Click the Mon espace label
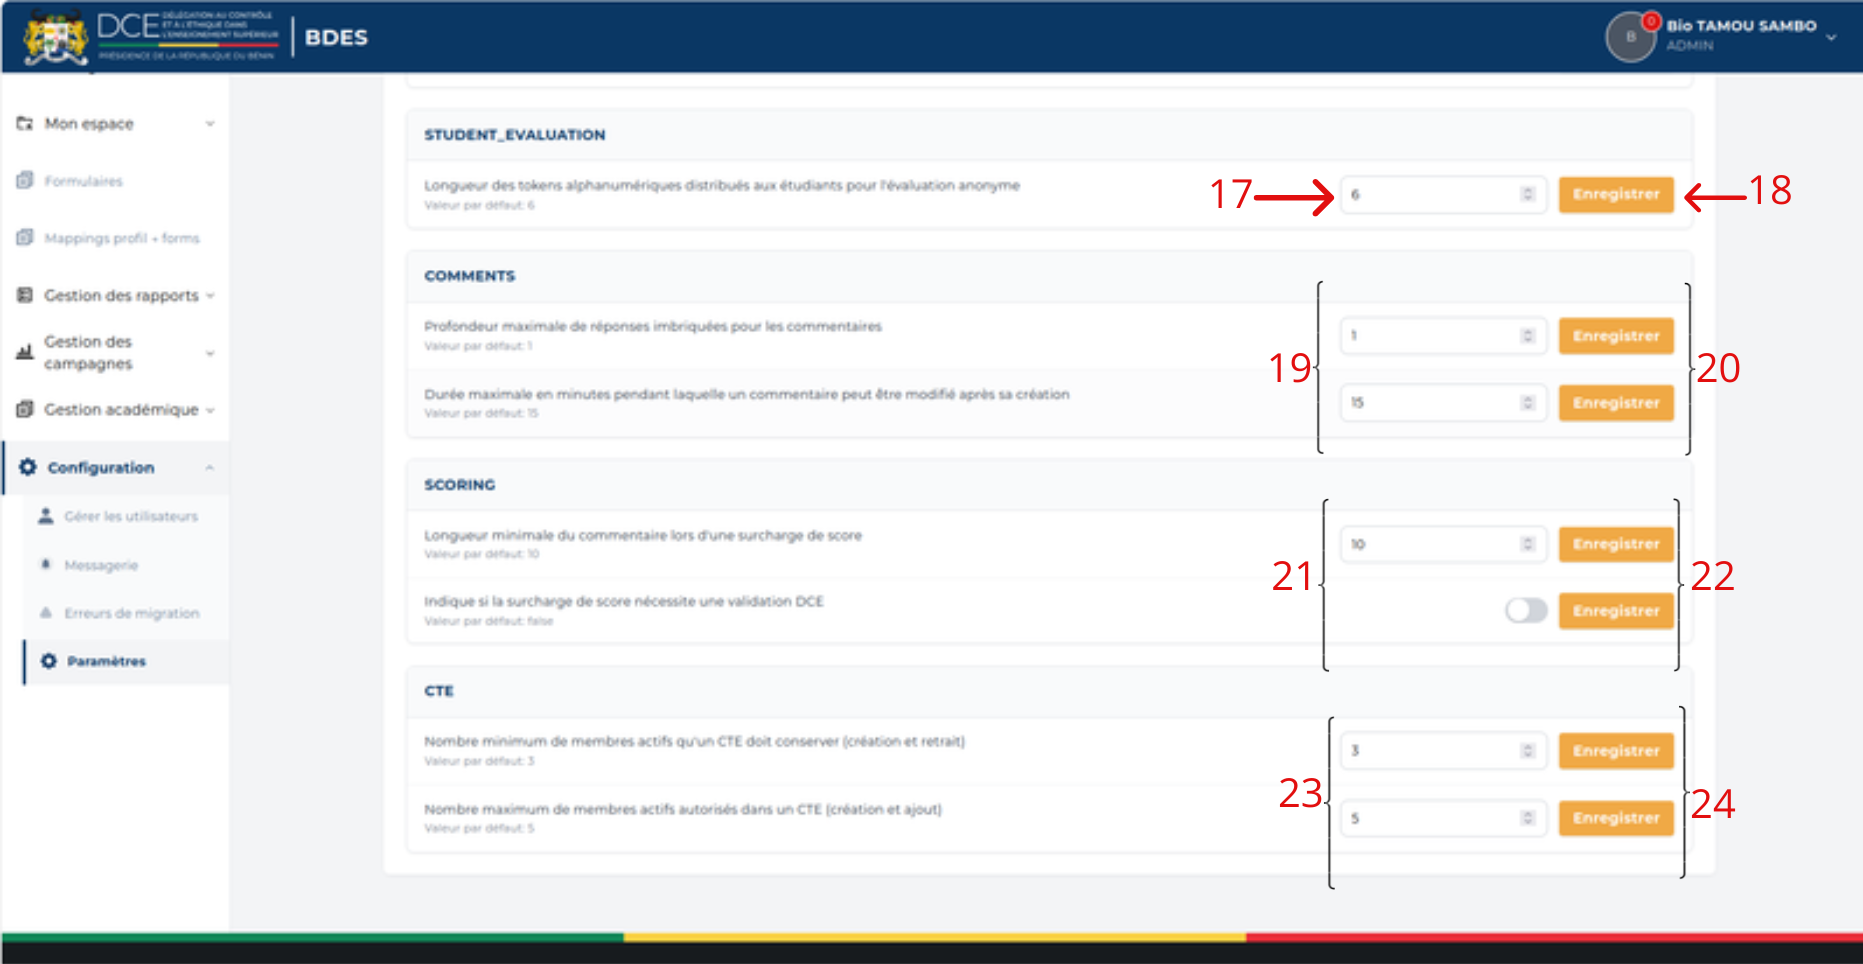 [x=89, y=124]
